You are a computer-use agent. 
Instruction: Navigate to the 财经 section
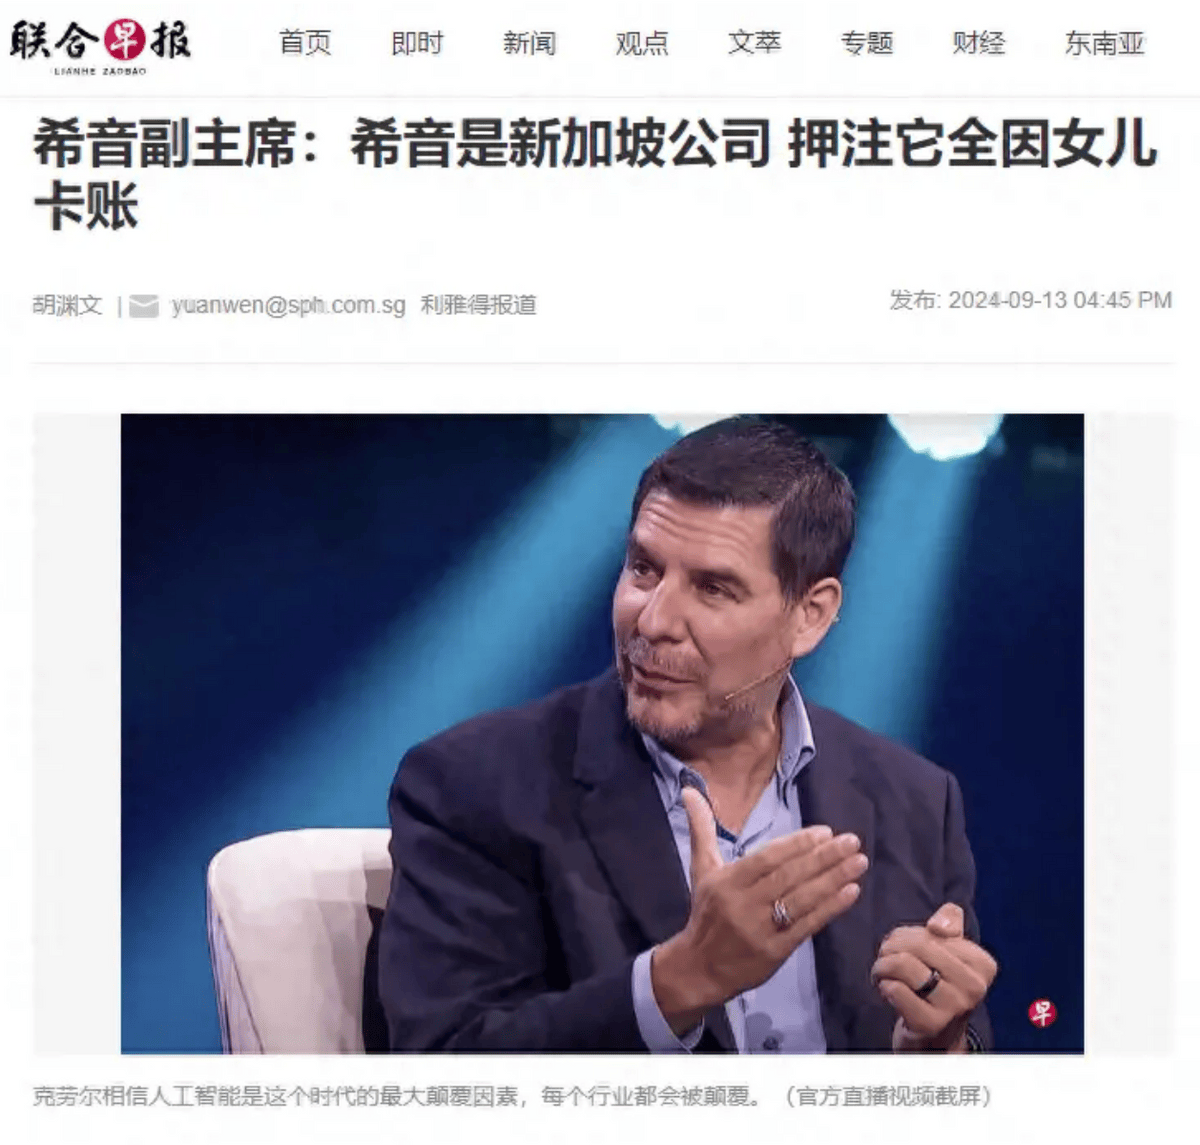(x=979, y=43)
